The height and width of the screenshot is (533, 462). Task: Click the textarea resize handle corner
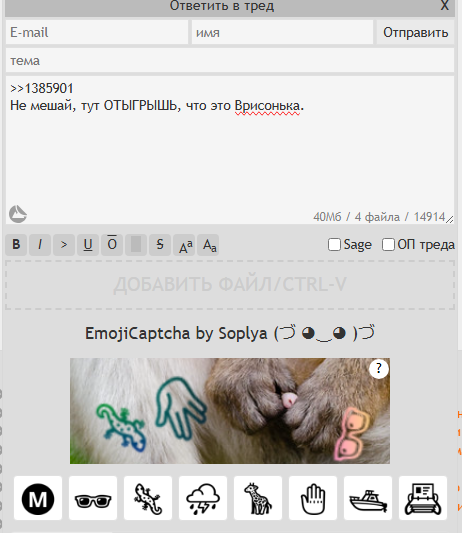(x=450, y=220)
